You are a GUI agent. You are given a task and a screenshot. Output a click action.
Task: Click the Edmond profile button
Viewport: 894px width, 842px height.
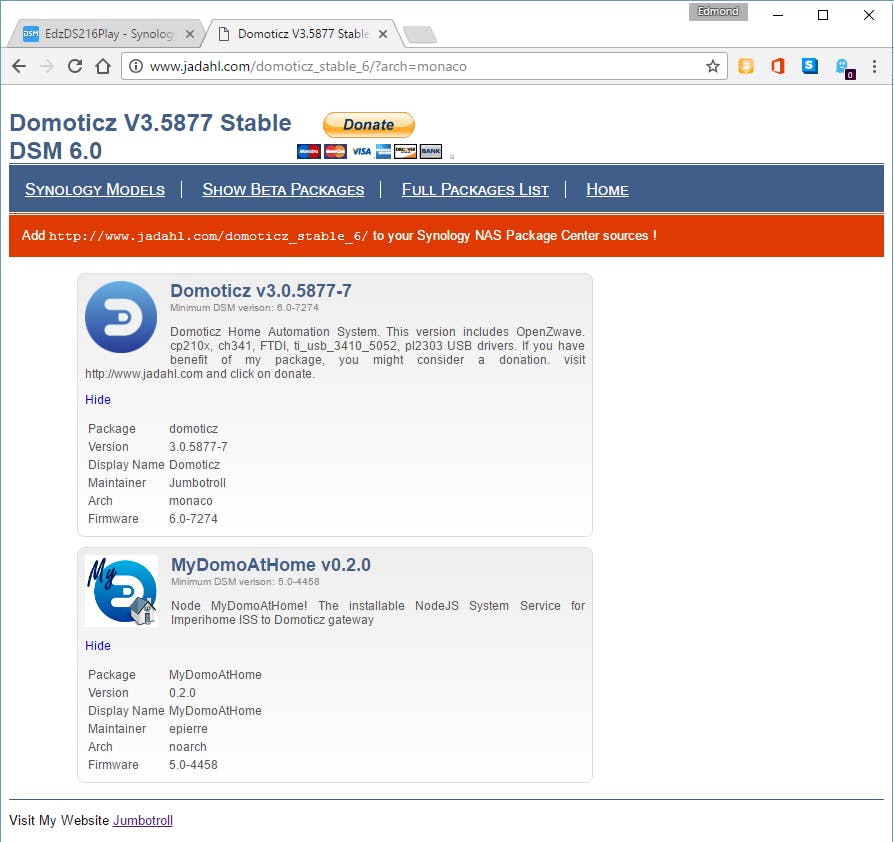pos(718,11)
